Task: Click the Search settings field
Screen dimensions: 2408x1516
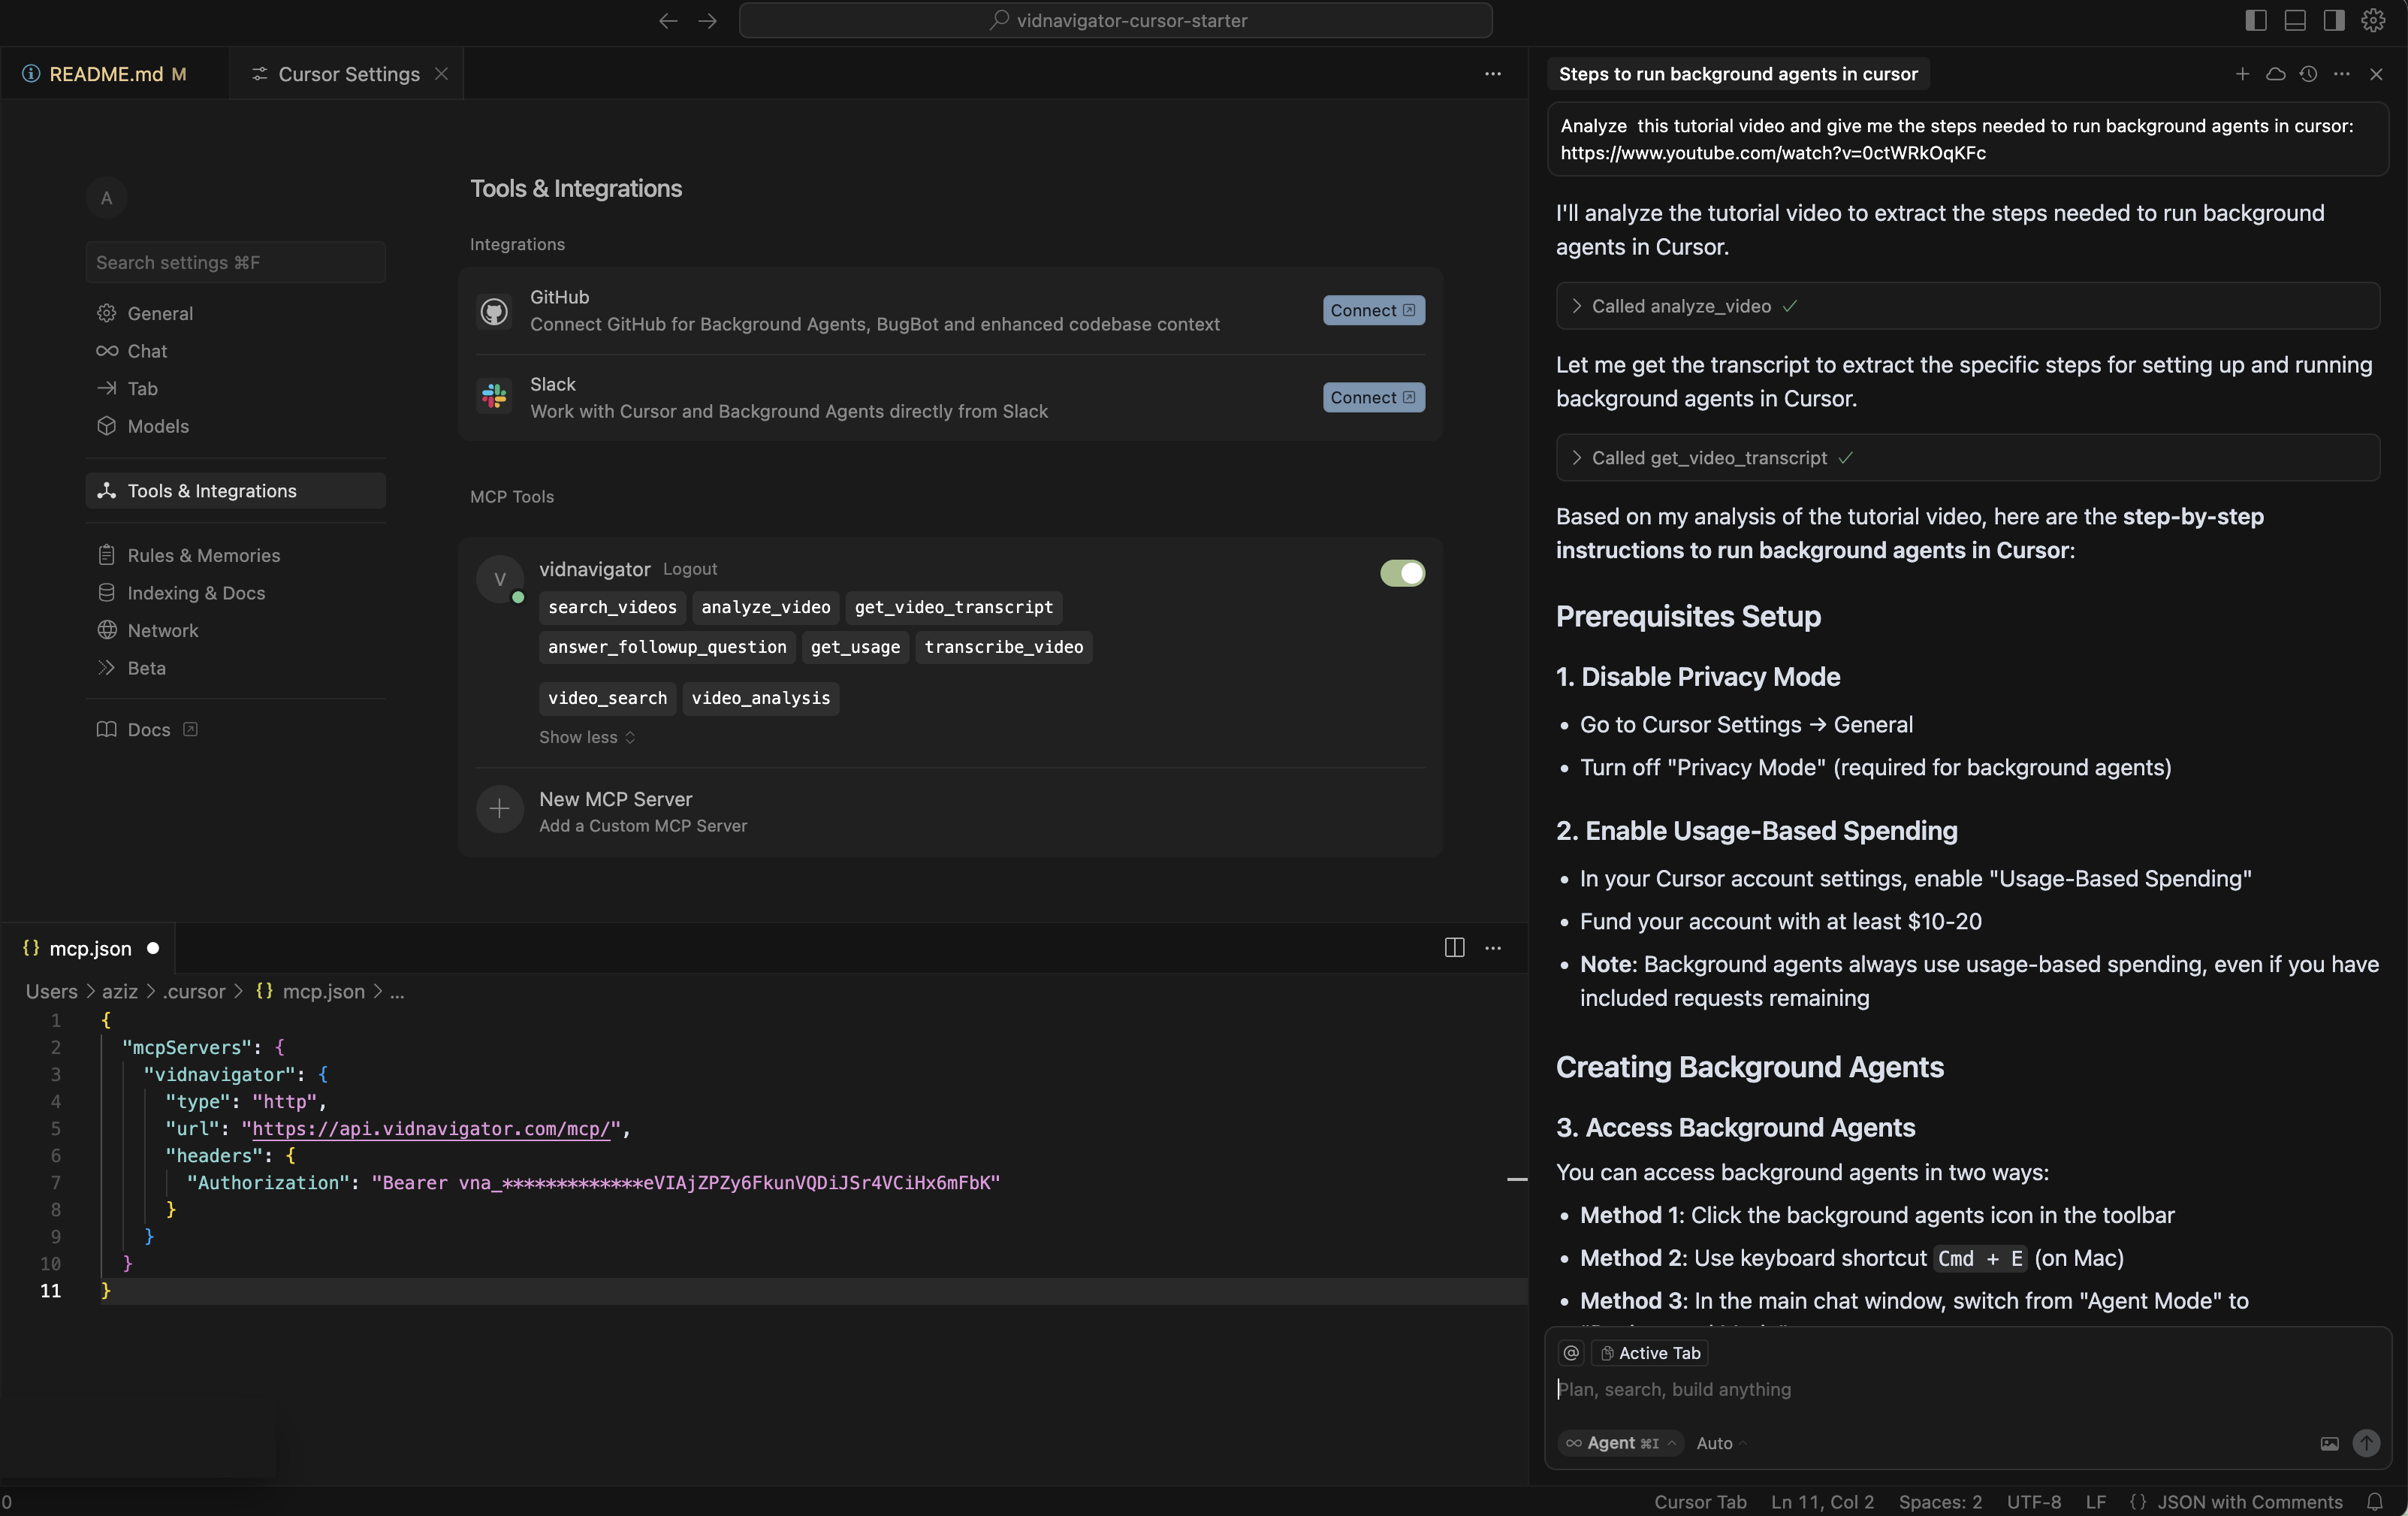Action: (x=235, y=262)
